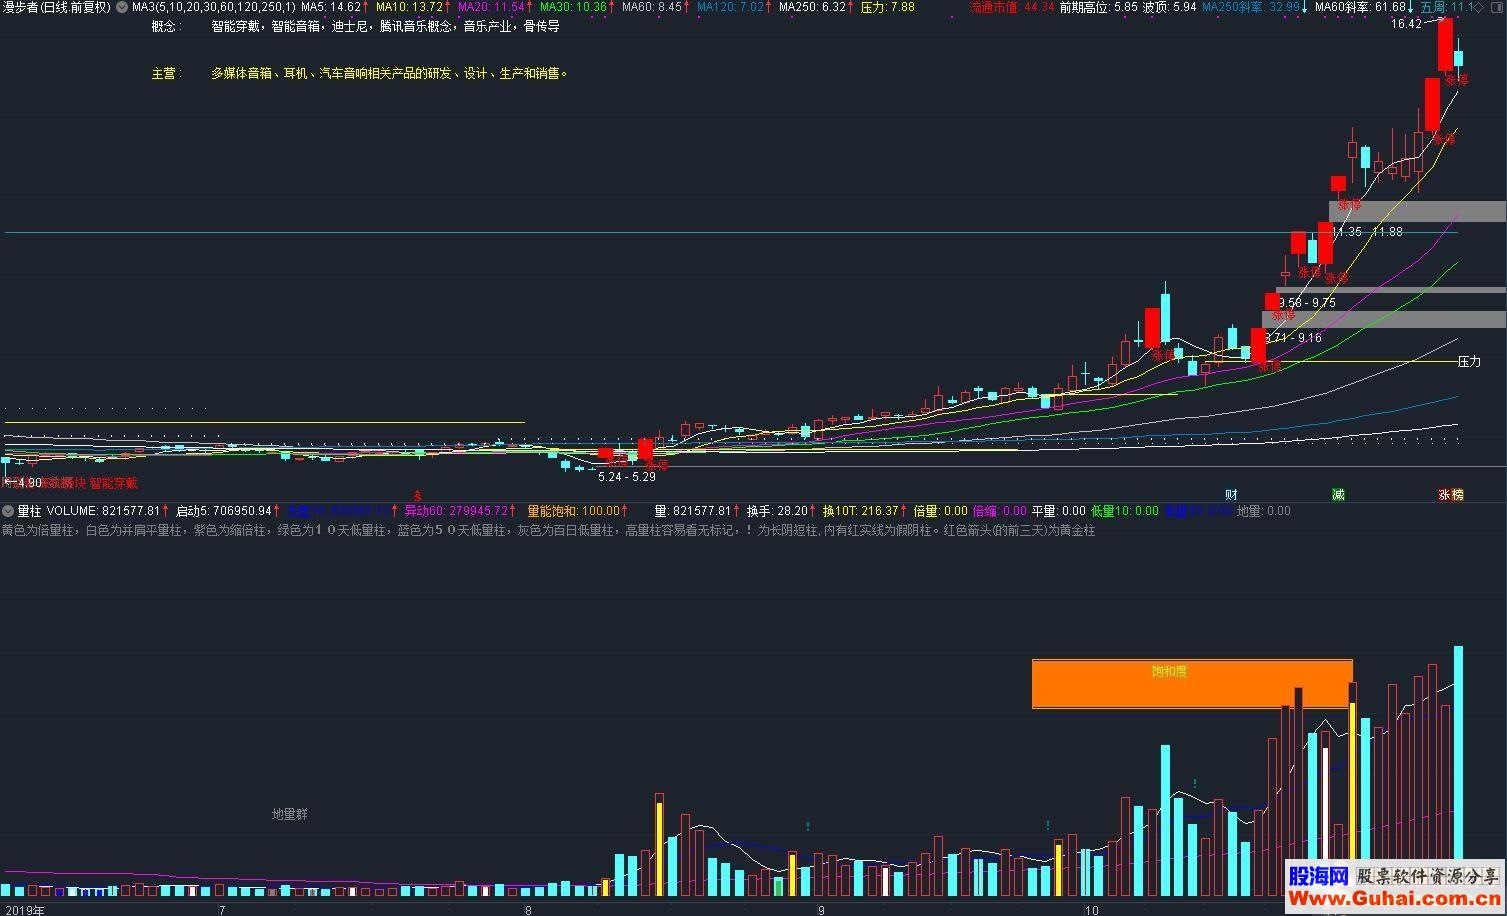Click the yellow 换10T: 216.37 value
Viewport: 1507px width, 916px height.
860,511
